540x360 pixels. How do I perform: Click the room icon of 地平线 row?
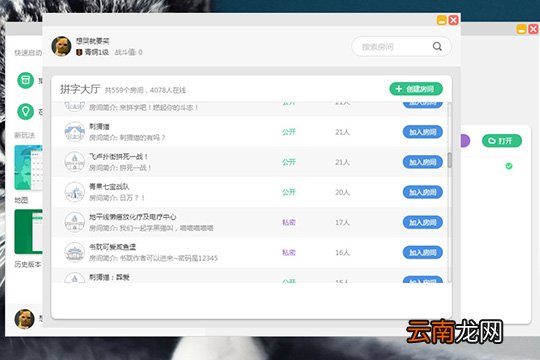pyautogui.click(x=74, y=222)
